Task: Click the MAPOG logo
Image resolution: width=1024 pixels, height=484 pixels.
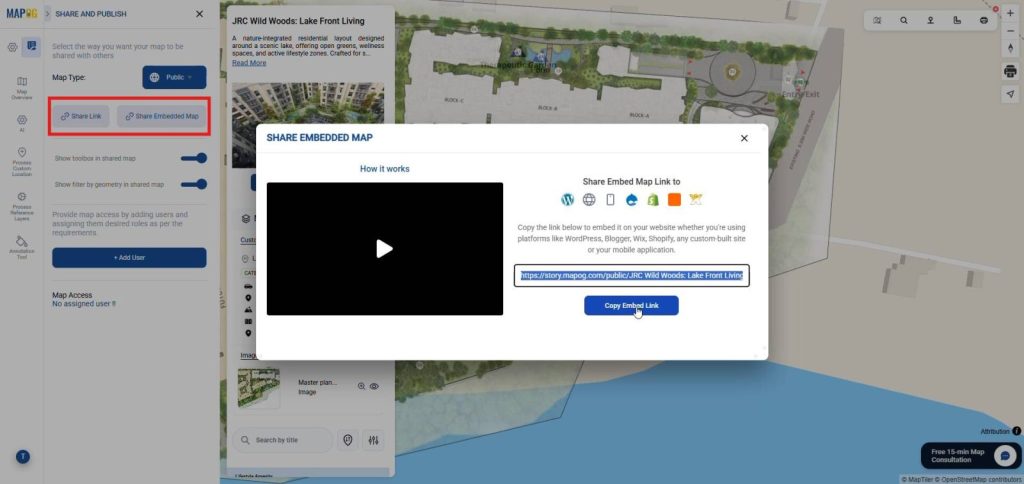Action: (x=22, y=13)
